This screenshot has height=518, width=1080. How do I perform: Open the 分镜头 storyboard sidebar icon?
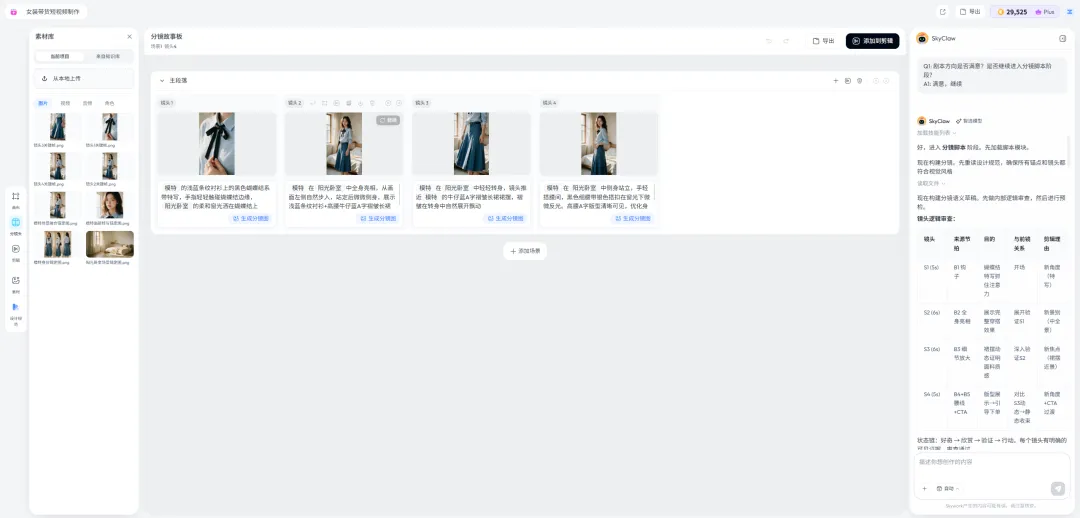[16, 225]
